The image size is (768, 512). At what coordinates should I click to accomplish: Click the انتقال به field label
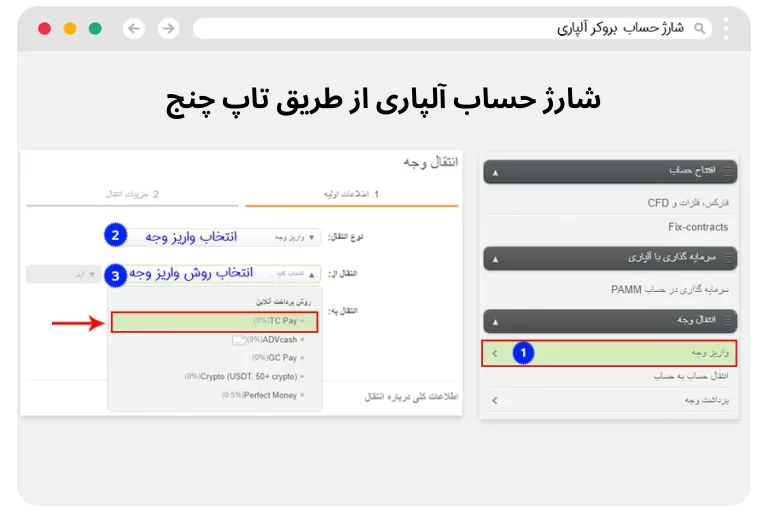click(x=342, y=311)
